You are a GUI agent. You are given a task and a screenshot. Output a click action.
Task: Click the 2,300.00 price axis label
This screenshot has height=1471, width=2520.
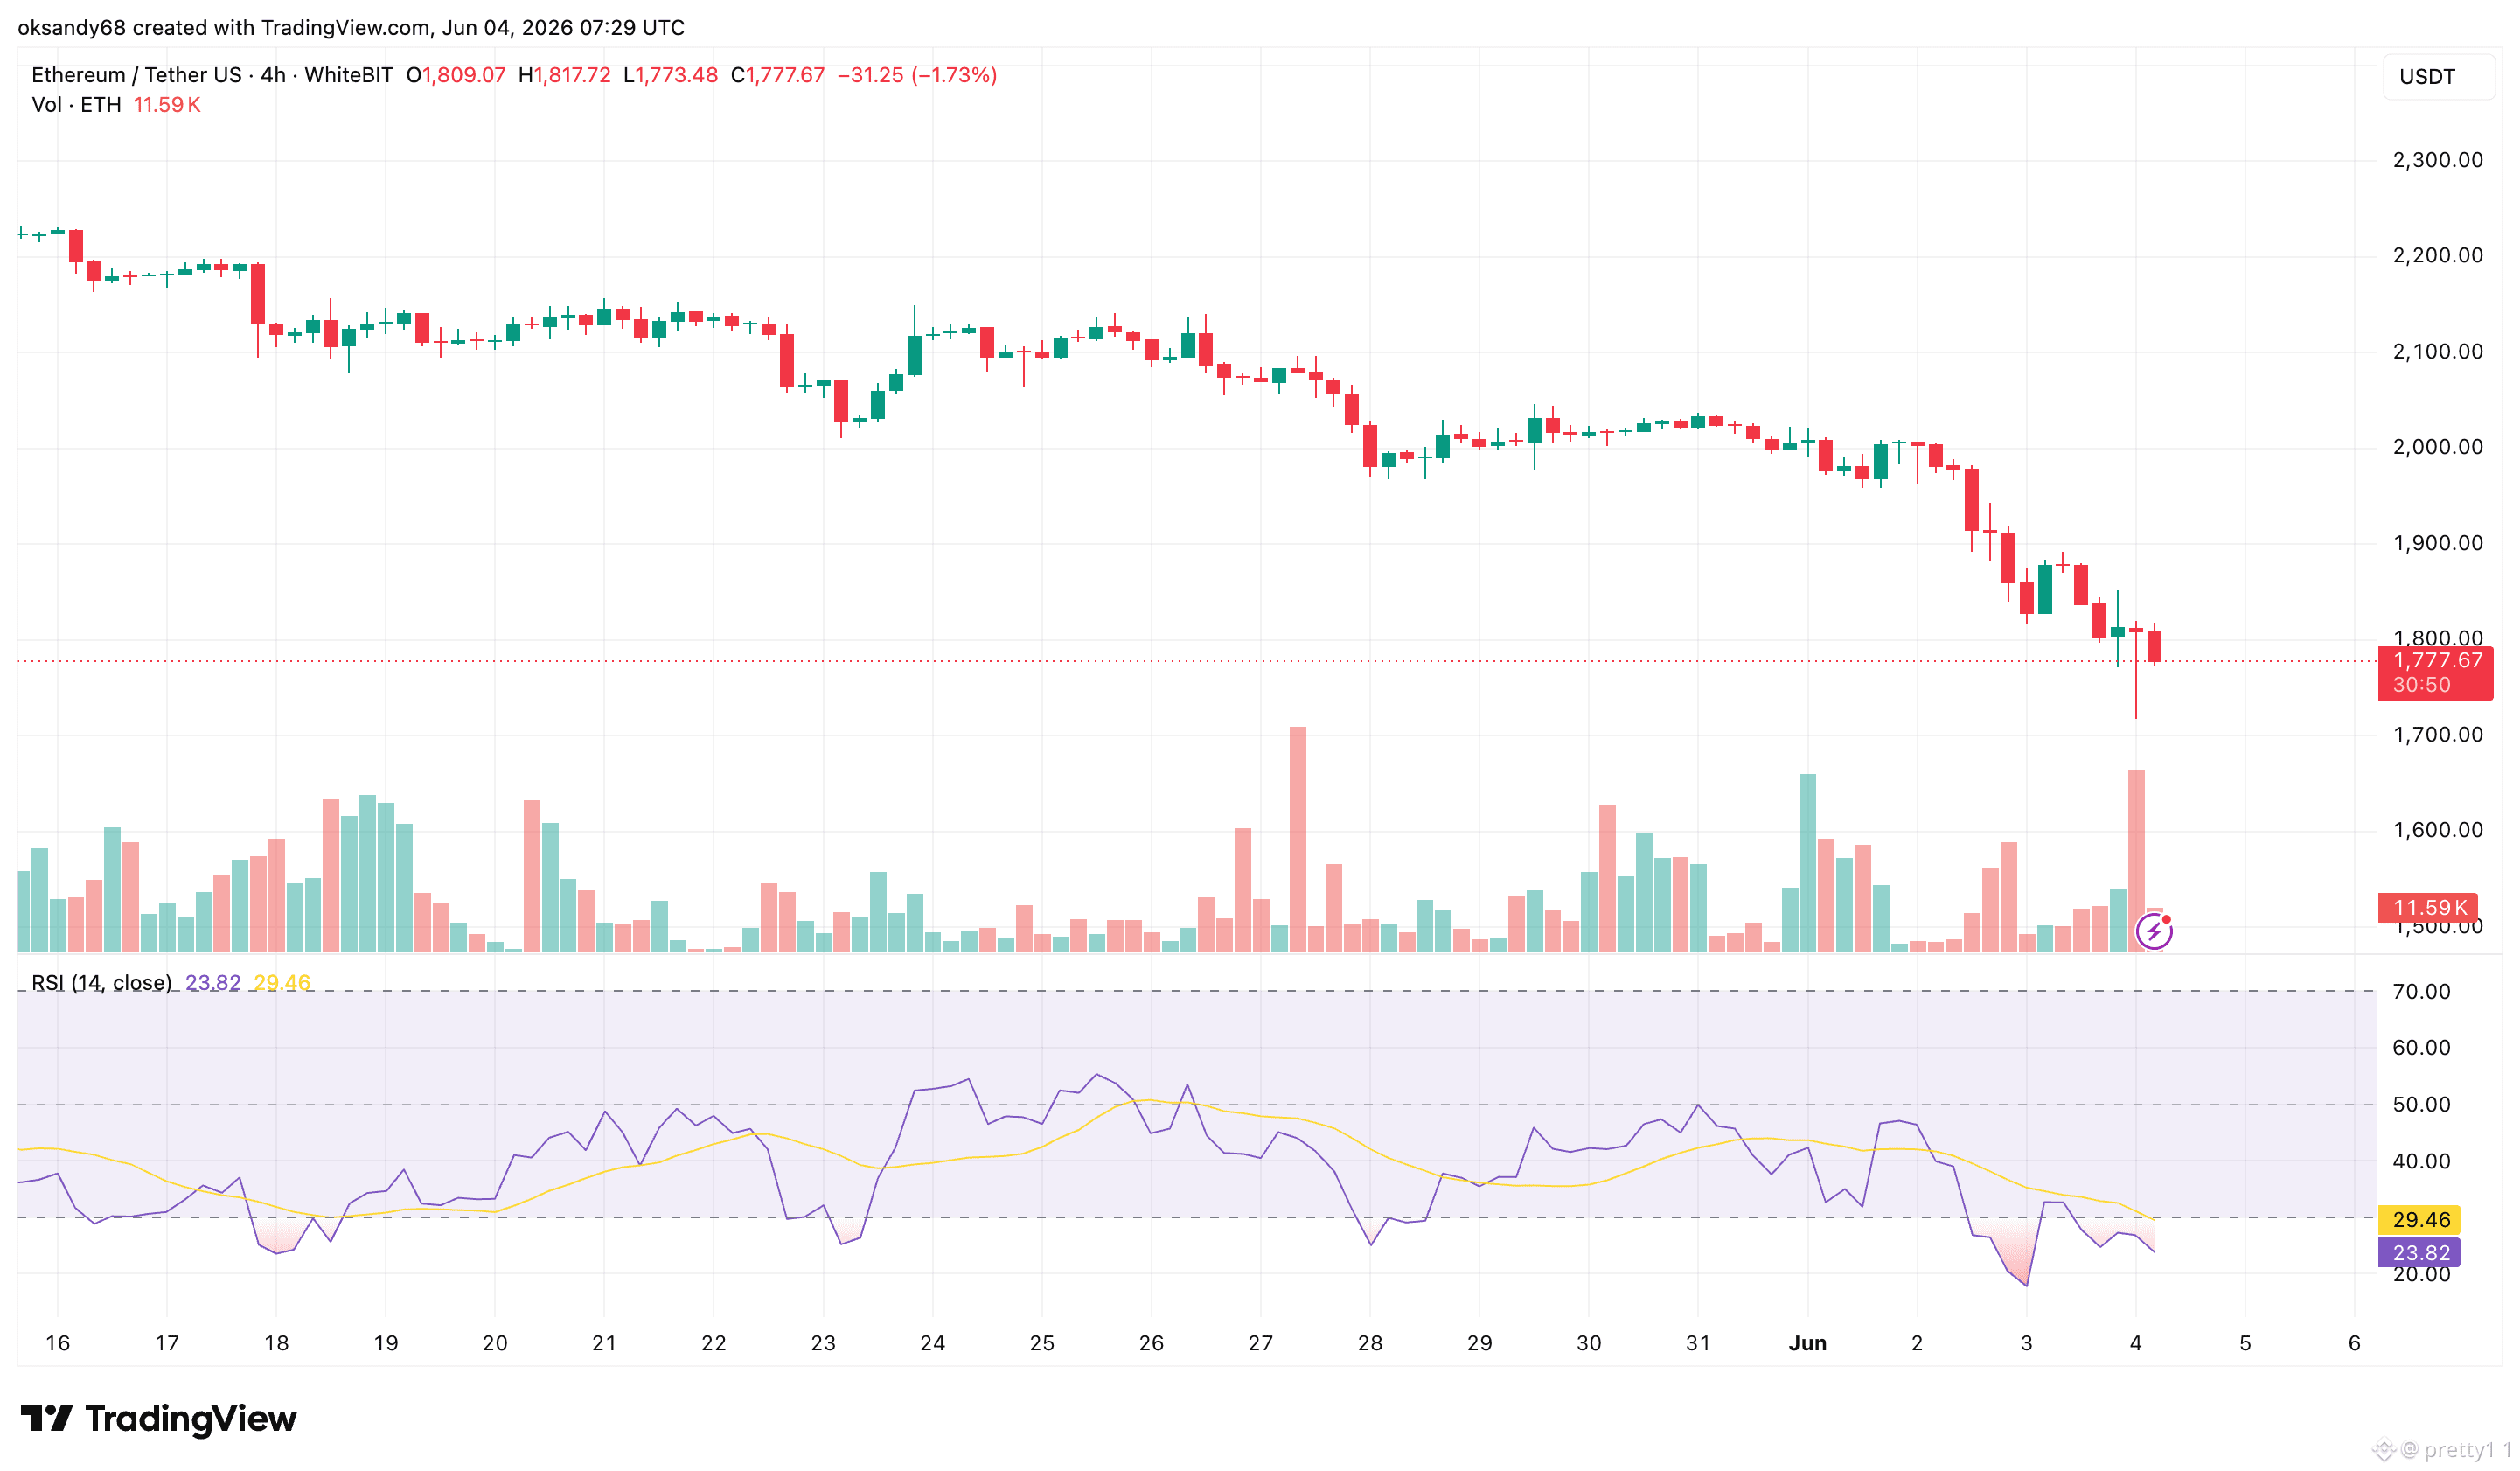(2437, 160)
